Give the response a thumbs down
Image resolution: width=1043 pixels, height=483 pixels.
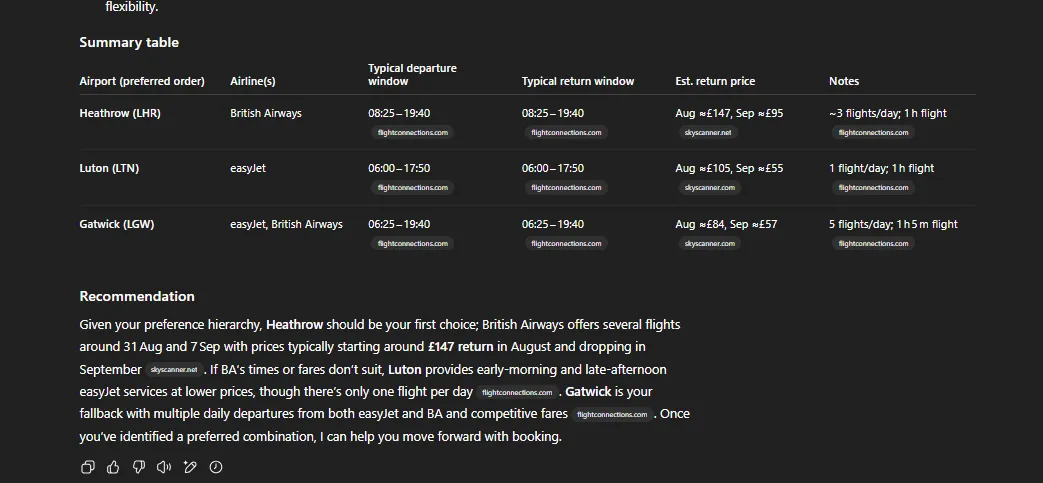[x=138, y=467]
